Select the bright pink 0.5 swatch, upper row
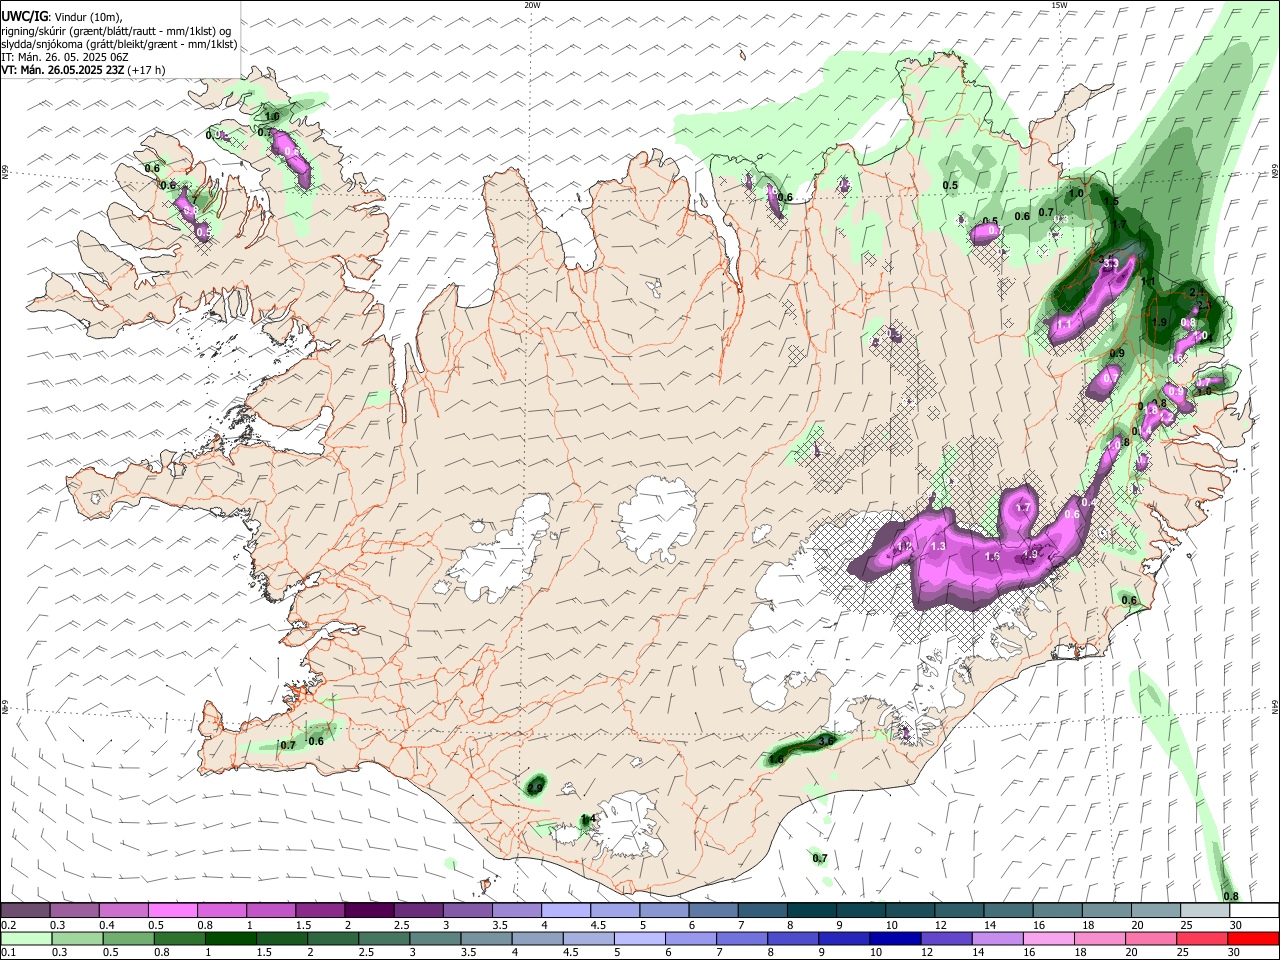The height and width of the screenshot is (960, 1280). (172, 911)
